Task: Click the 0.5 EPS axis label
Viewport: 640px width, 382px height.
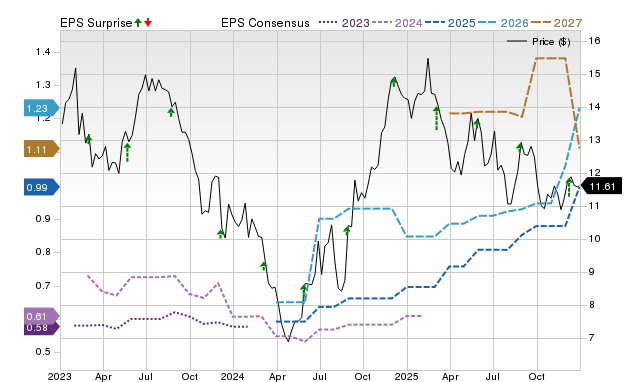Action: (x=43, y=352)
